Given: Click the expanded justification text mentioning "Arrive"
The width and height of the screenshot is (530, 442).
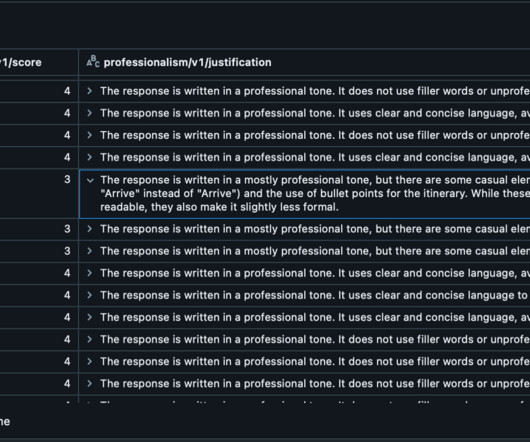Looking at the screenshot, I should (315, 193).
